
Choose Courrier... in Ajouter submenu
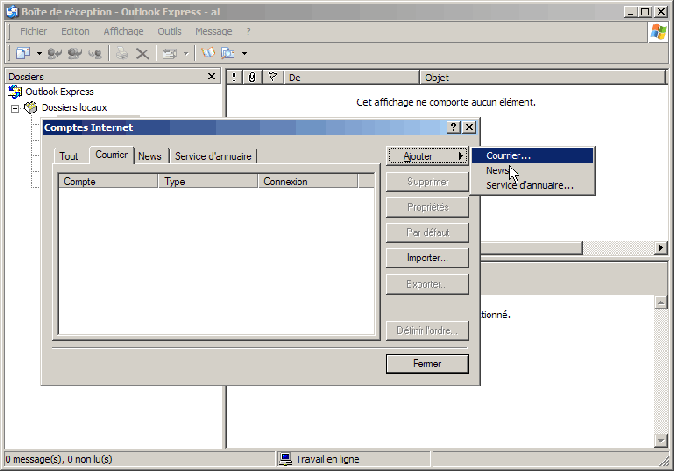(x=533, y=156)
